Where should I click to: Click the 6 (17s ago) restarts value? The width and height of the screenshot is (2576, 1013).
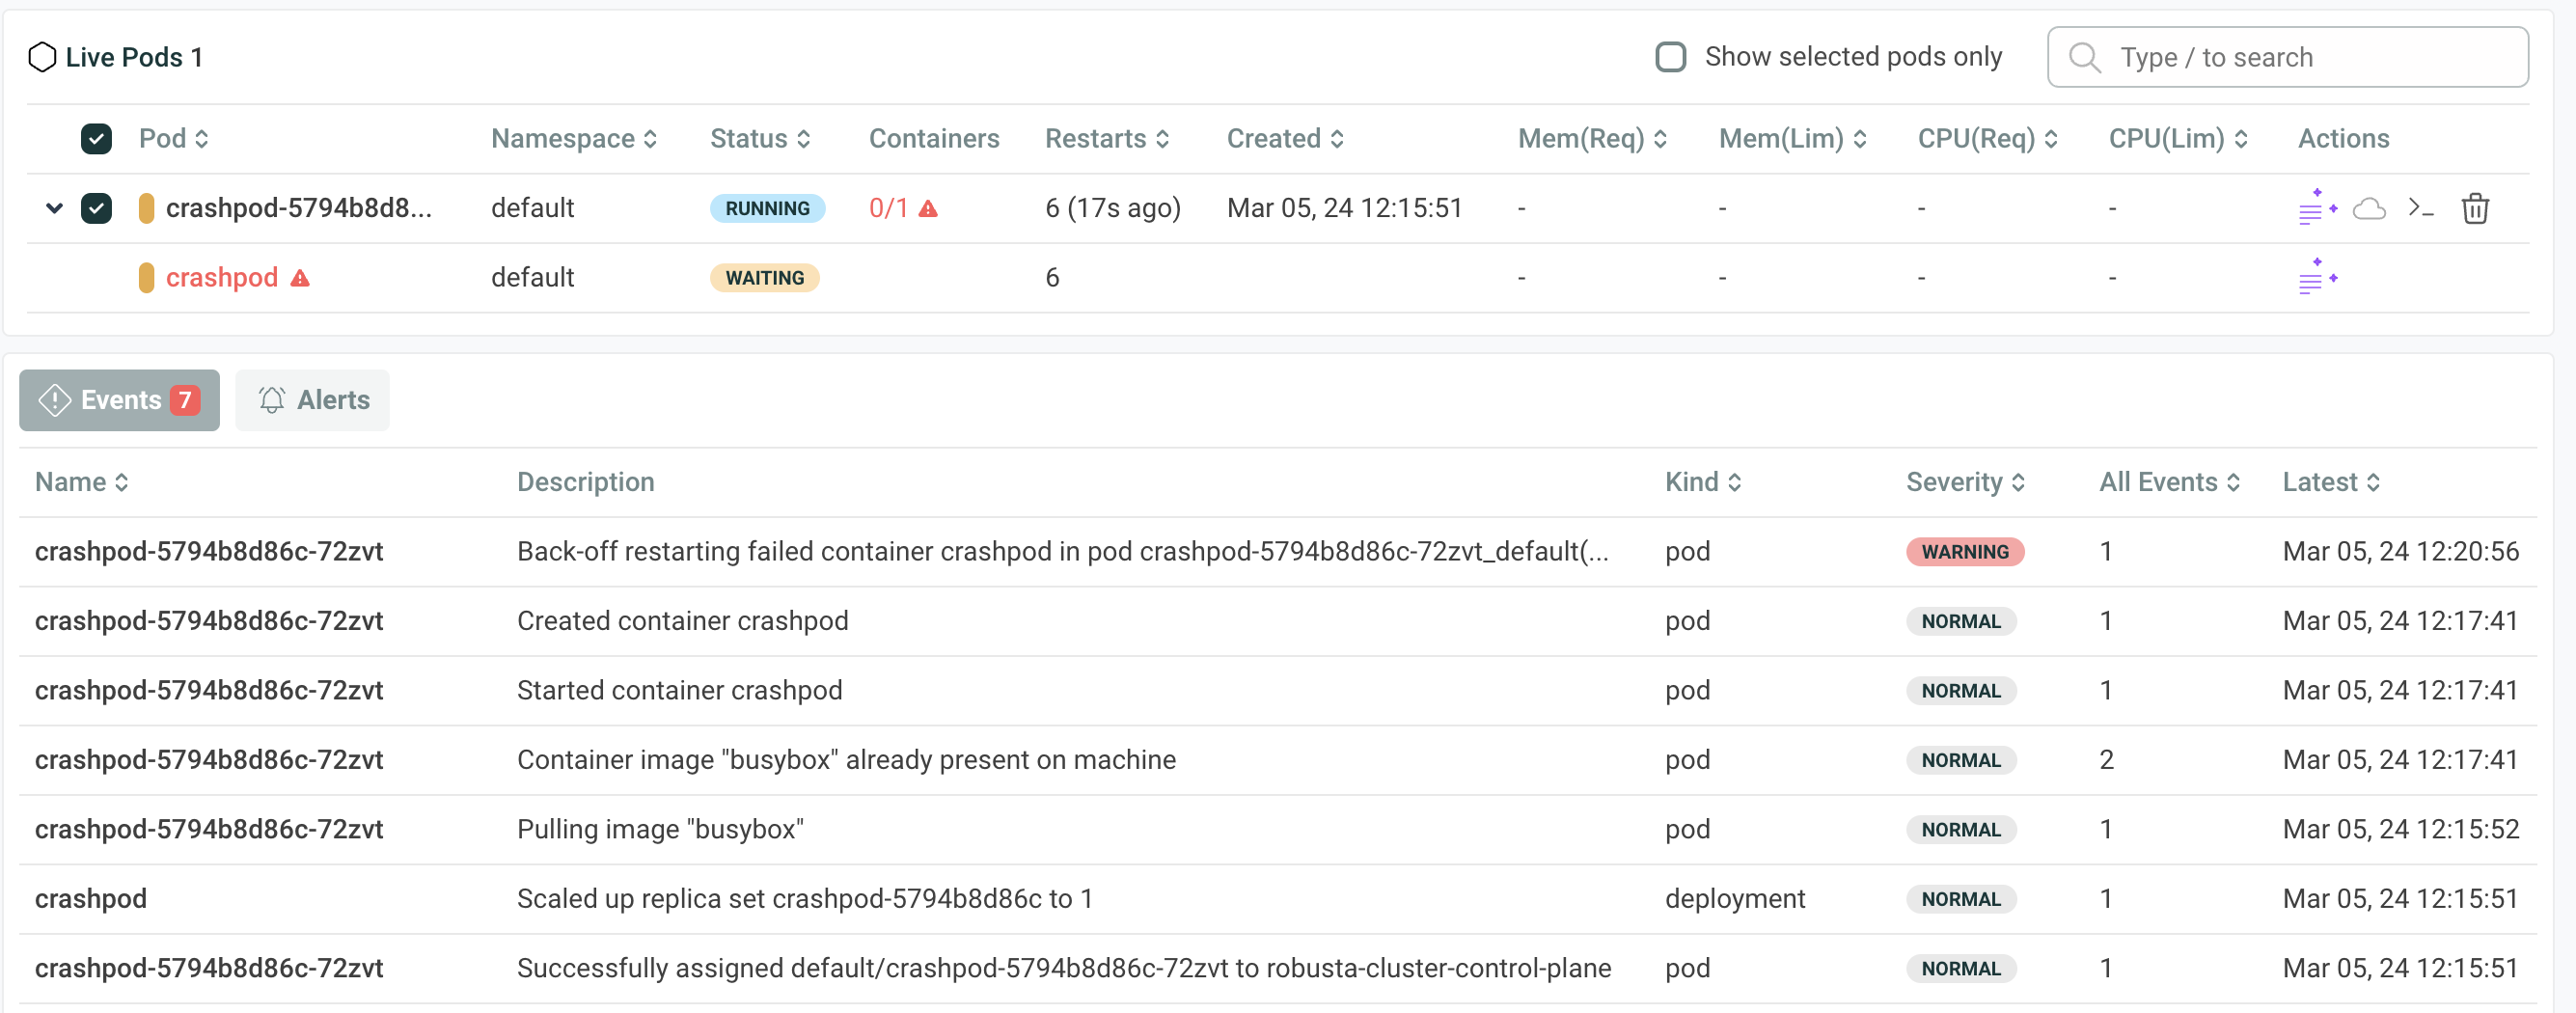pos(1113,208)
